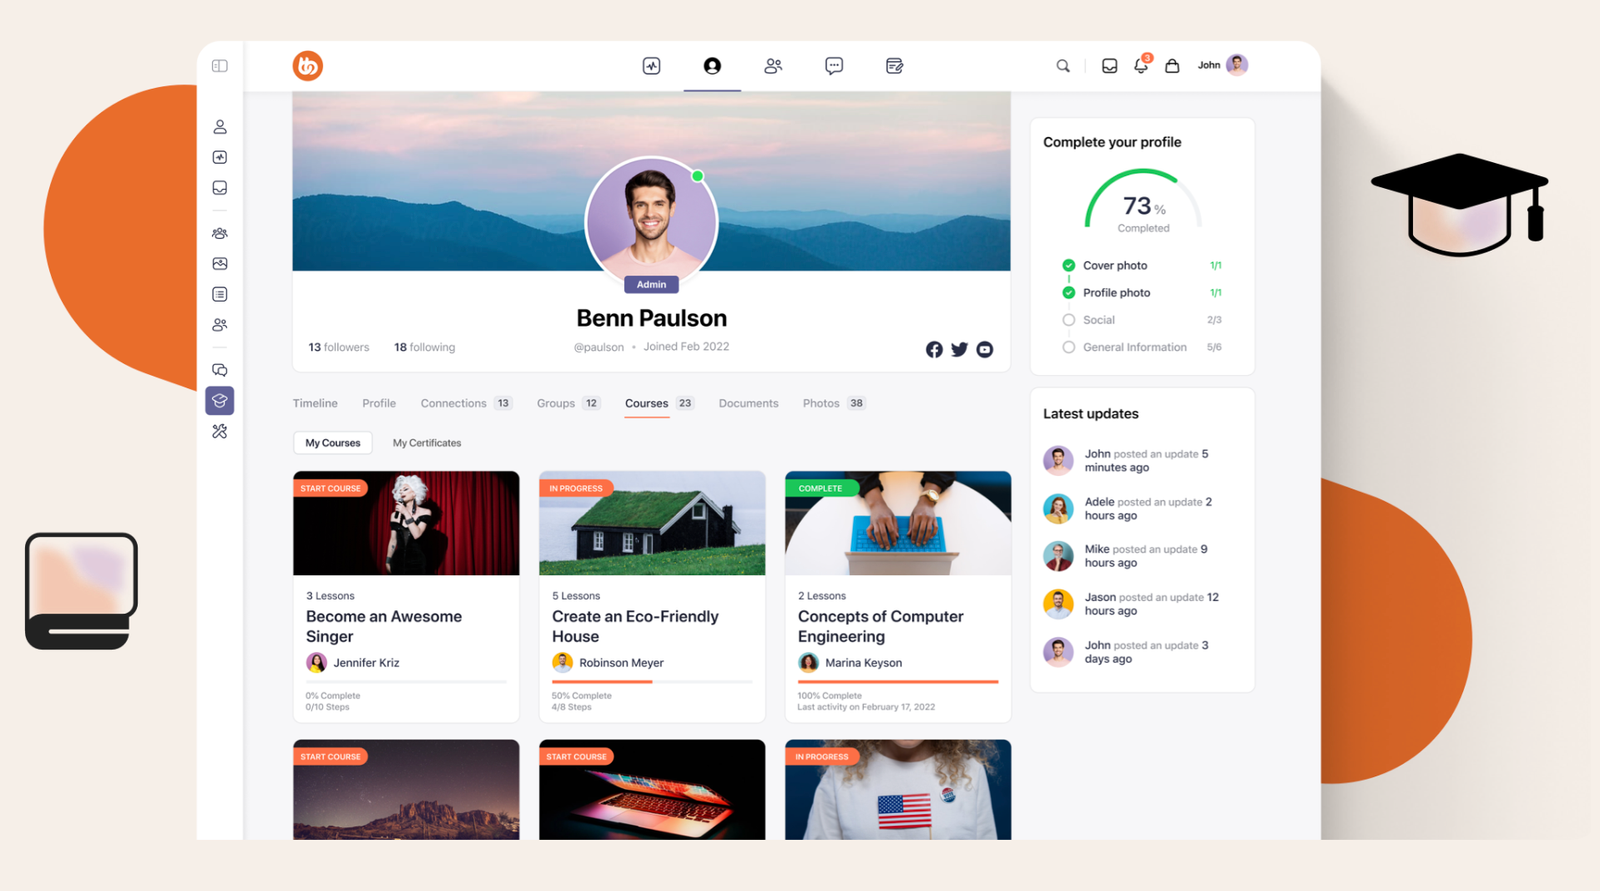Click the 13 followers link

pos(339,347)
